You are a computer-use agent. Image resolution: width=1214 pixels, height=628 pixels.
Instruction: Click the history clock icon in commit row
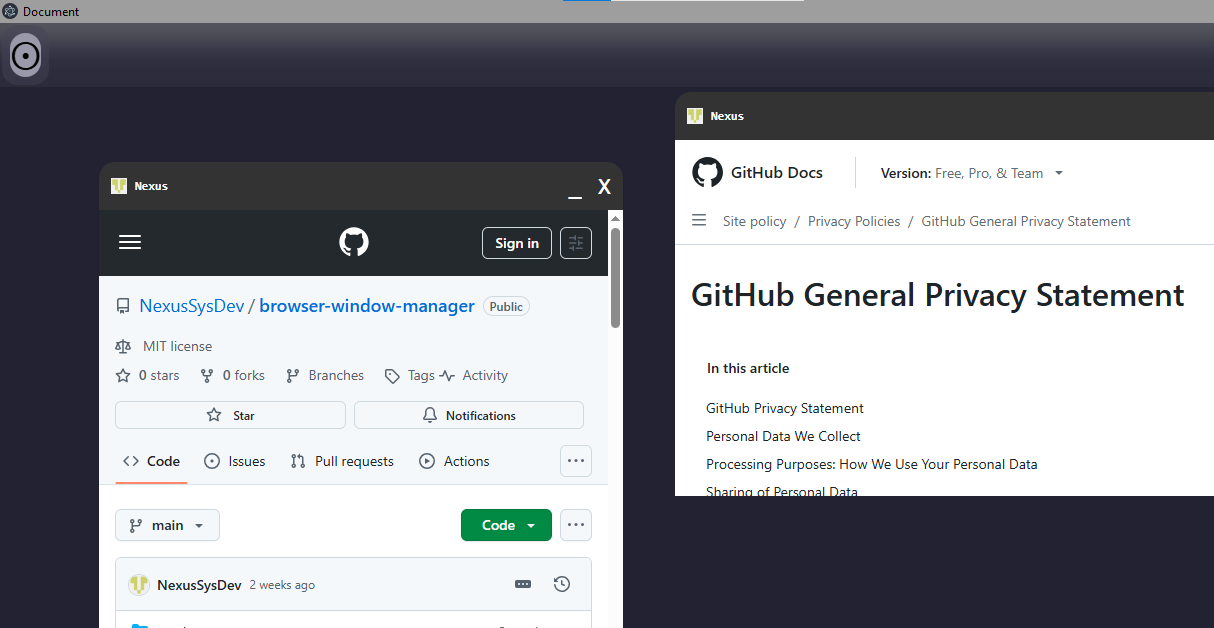point(562,584)
